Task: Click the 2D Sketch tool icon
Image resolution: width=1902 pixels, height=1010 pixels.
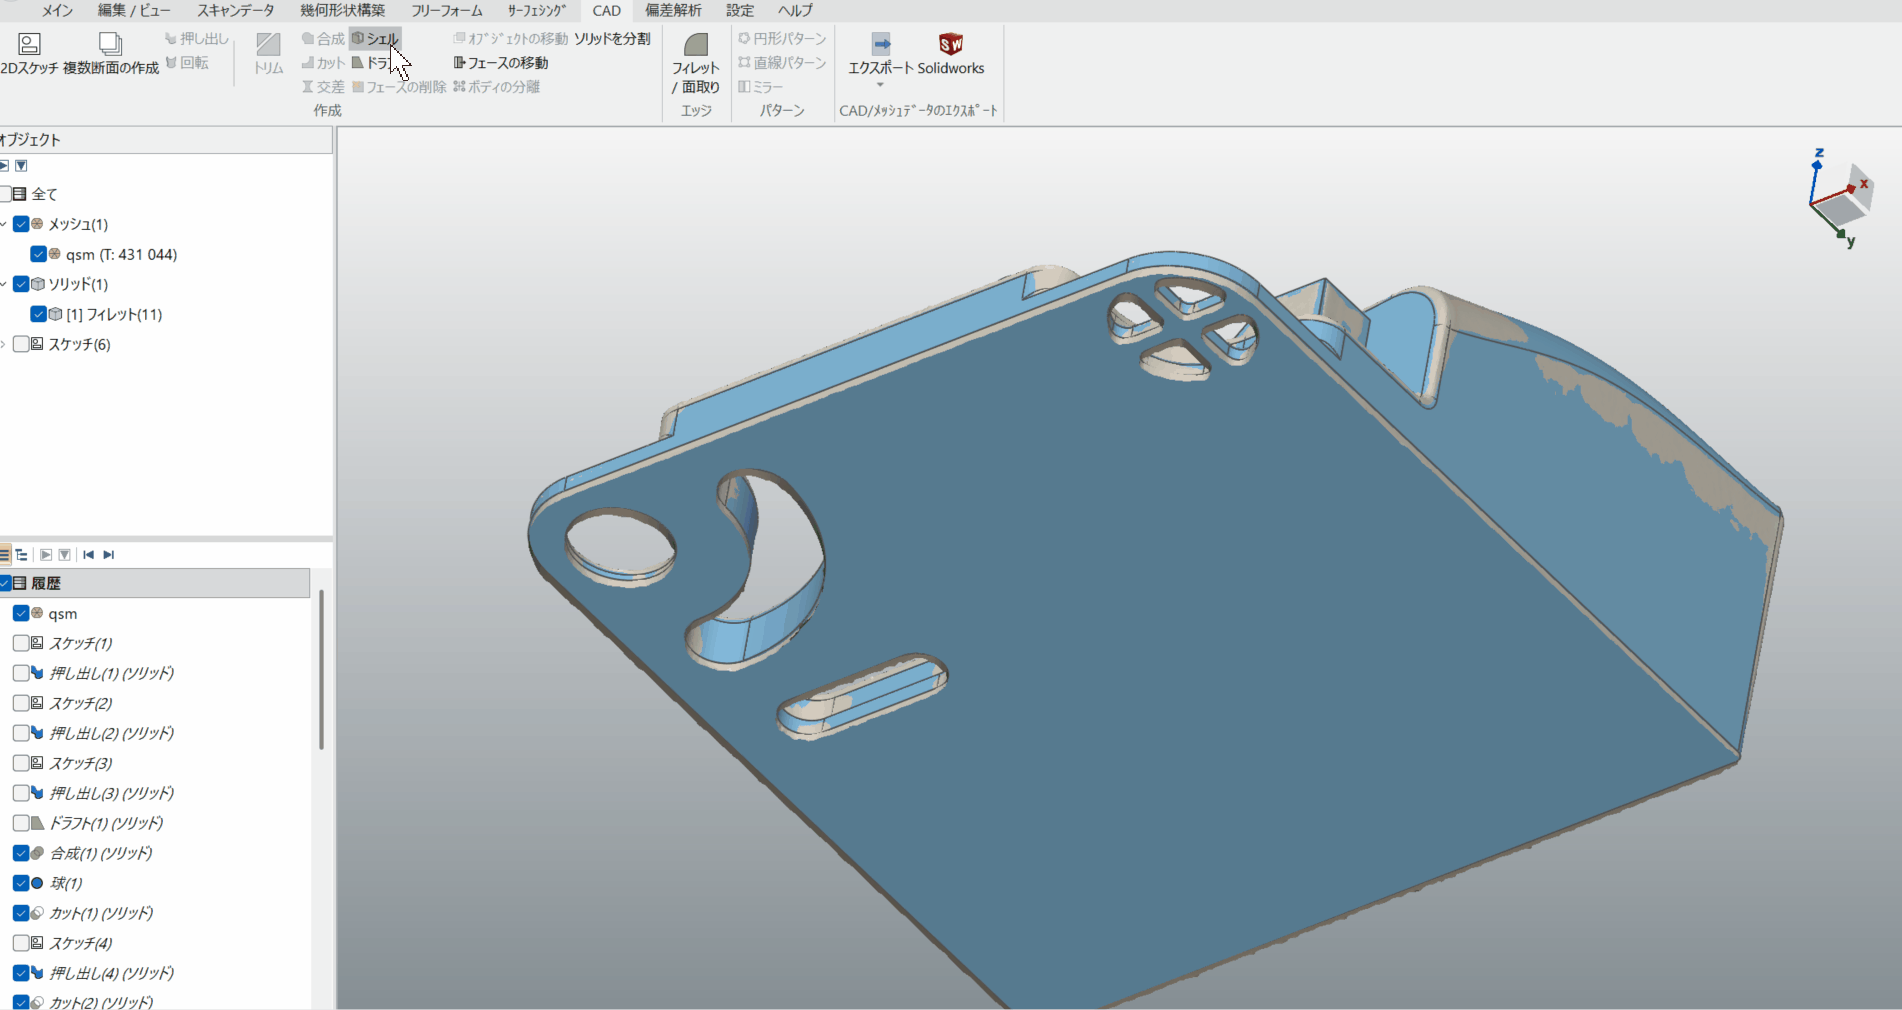Action: tap(29, 44)
